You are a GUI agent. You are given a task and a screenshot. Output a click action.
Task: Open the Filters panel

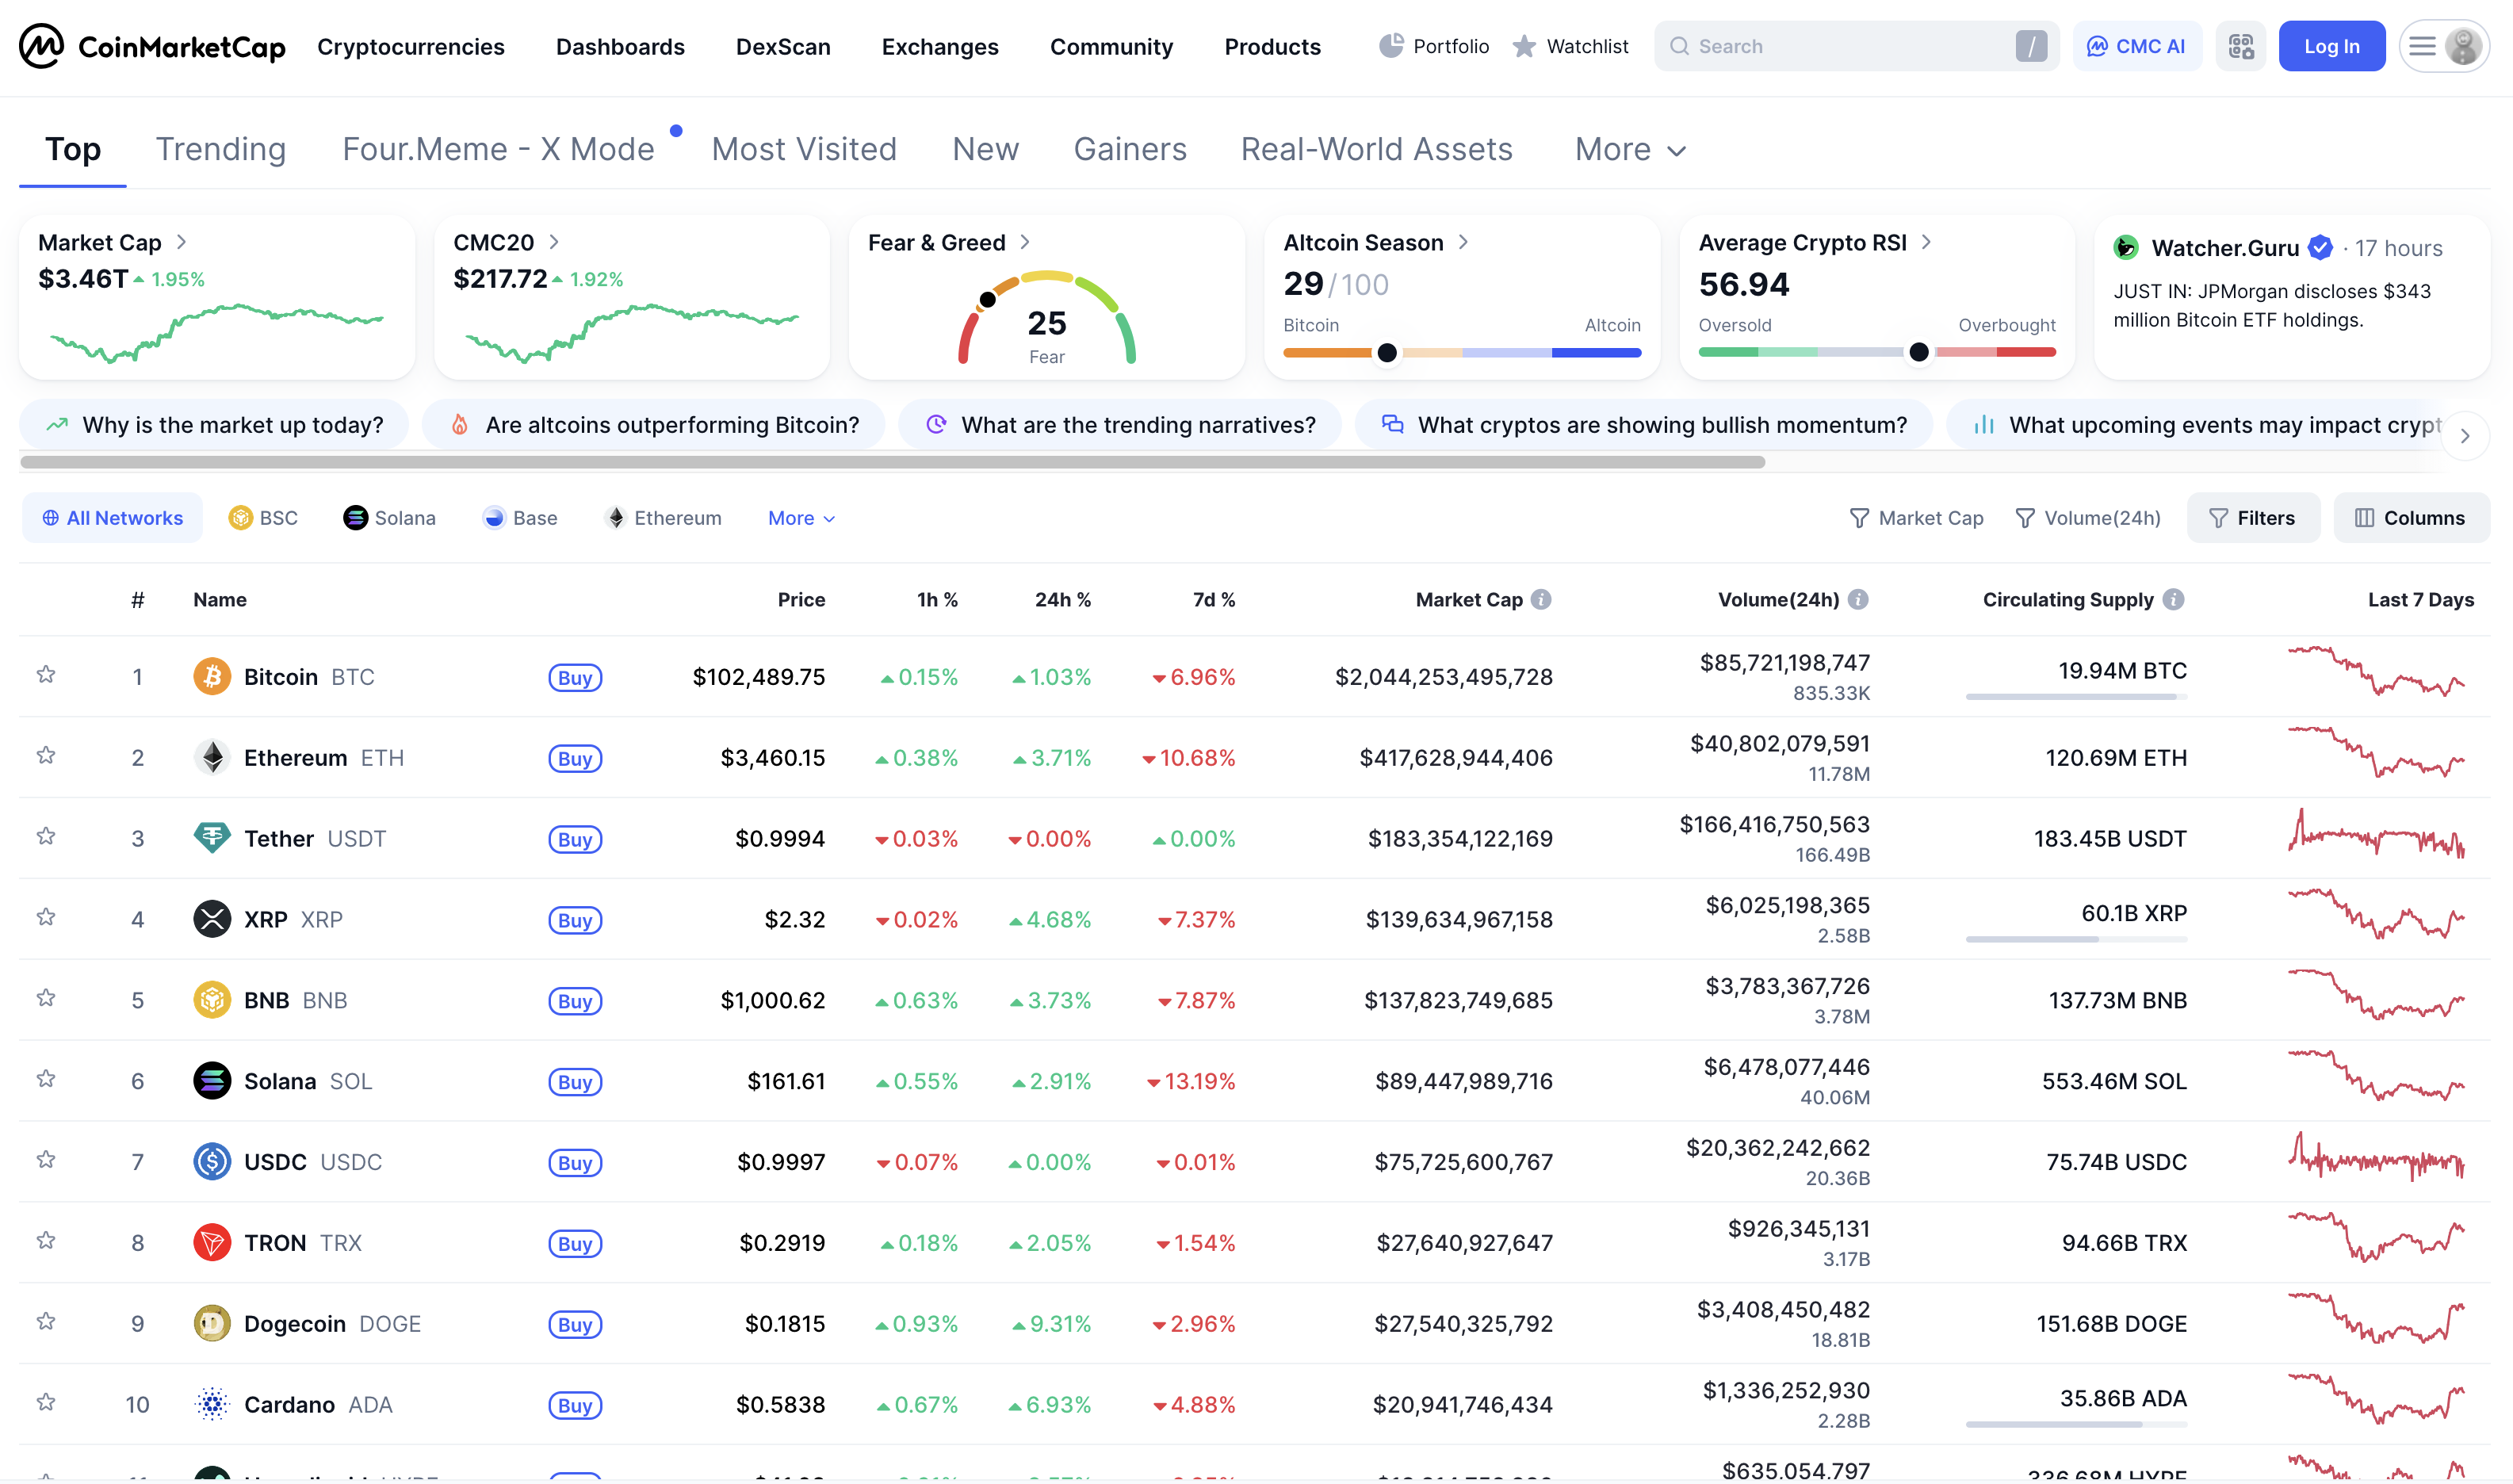pos(2252,517)
